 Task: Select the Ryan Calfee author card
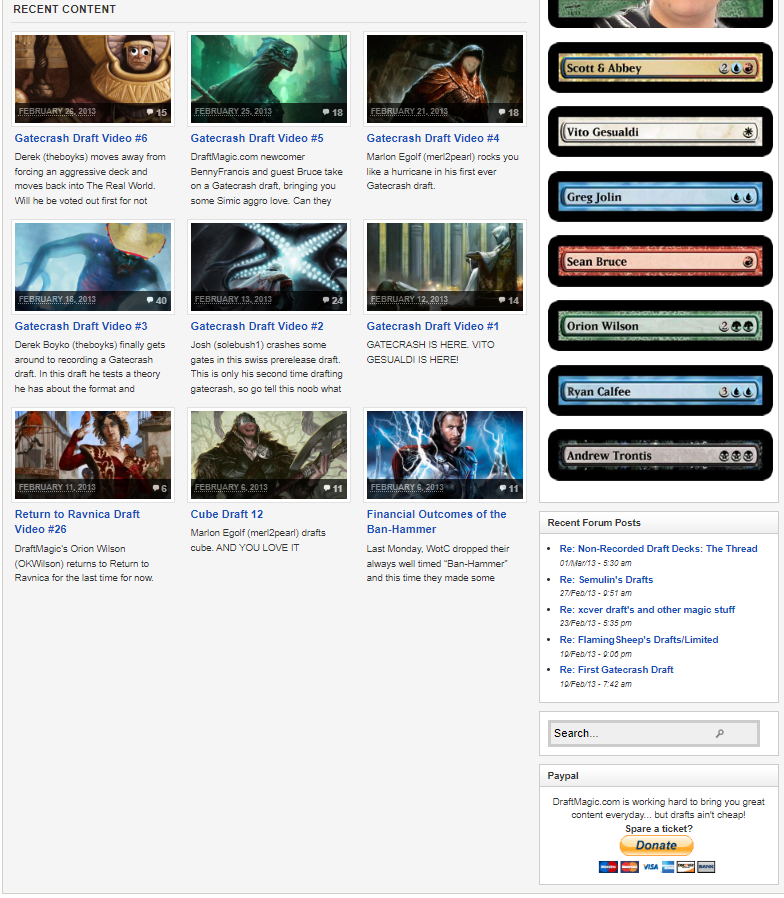pos(660,391)
